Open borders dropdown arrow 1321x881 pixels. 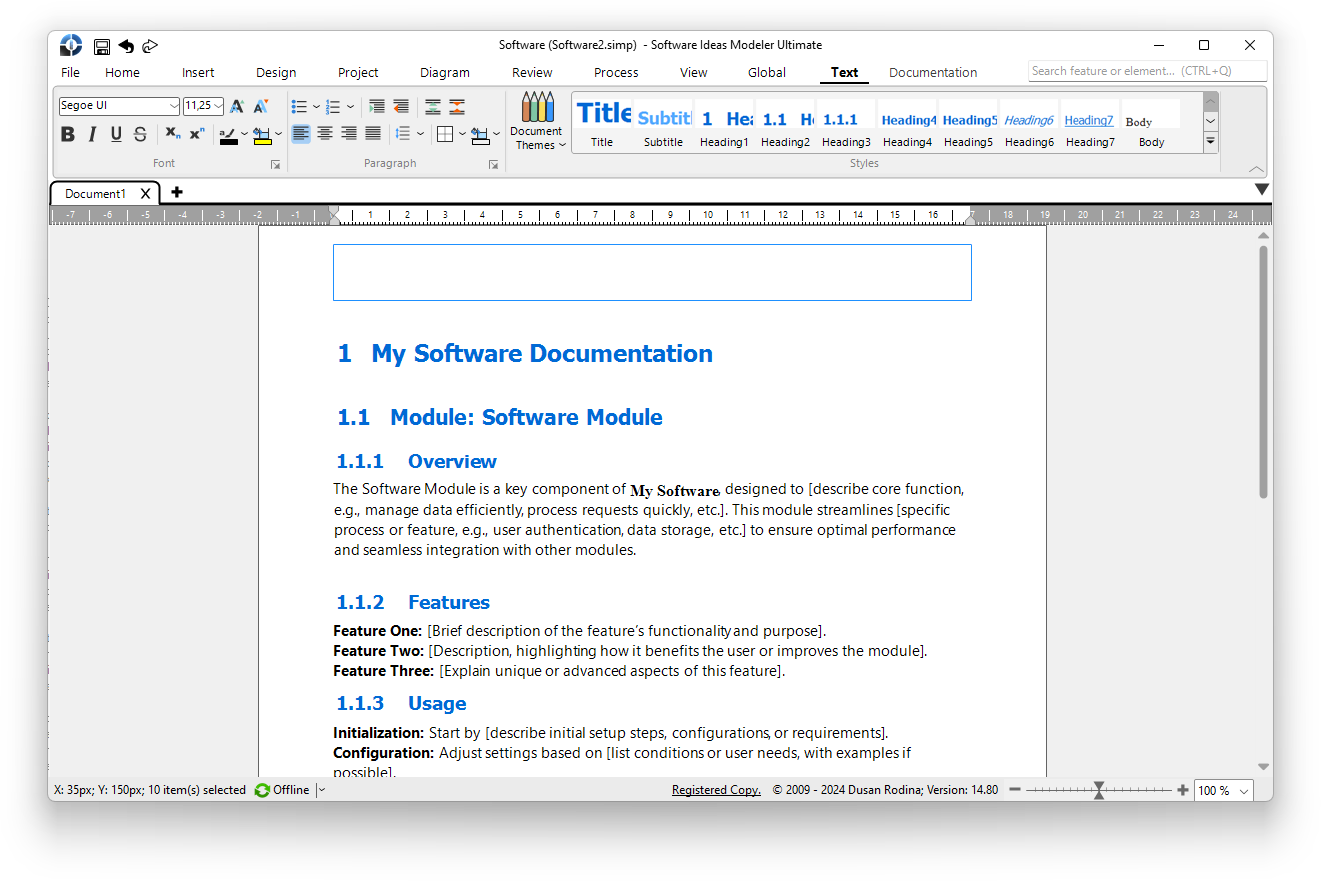(462, 133)
